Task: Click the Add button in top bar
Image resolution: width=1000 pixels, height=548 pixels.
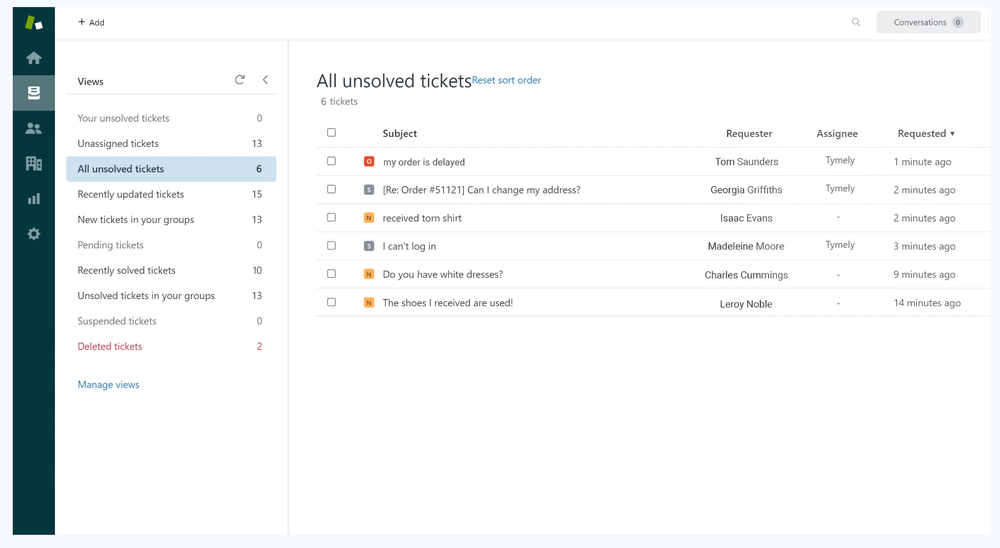Action: pos(91,22)
